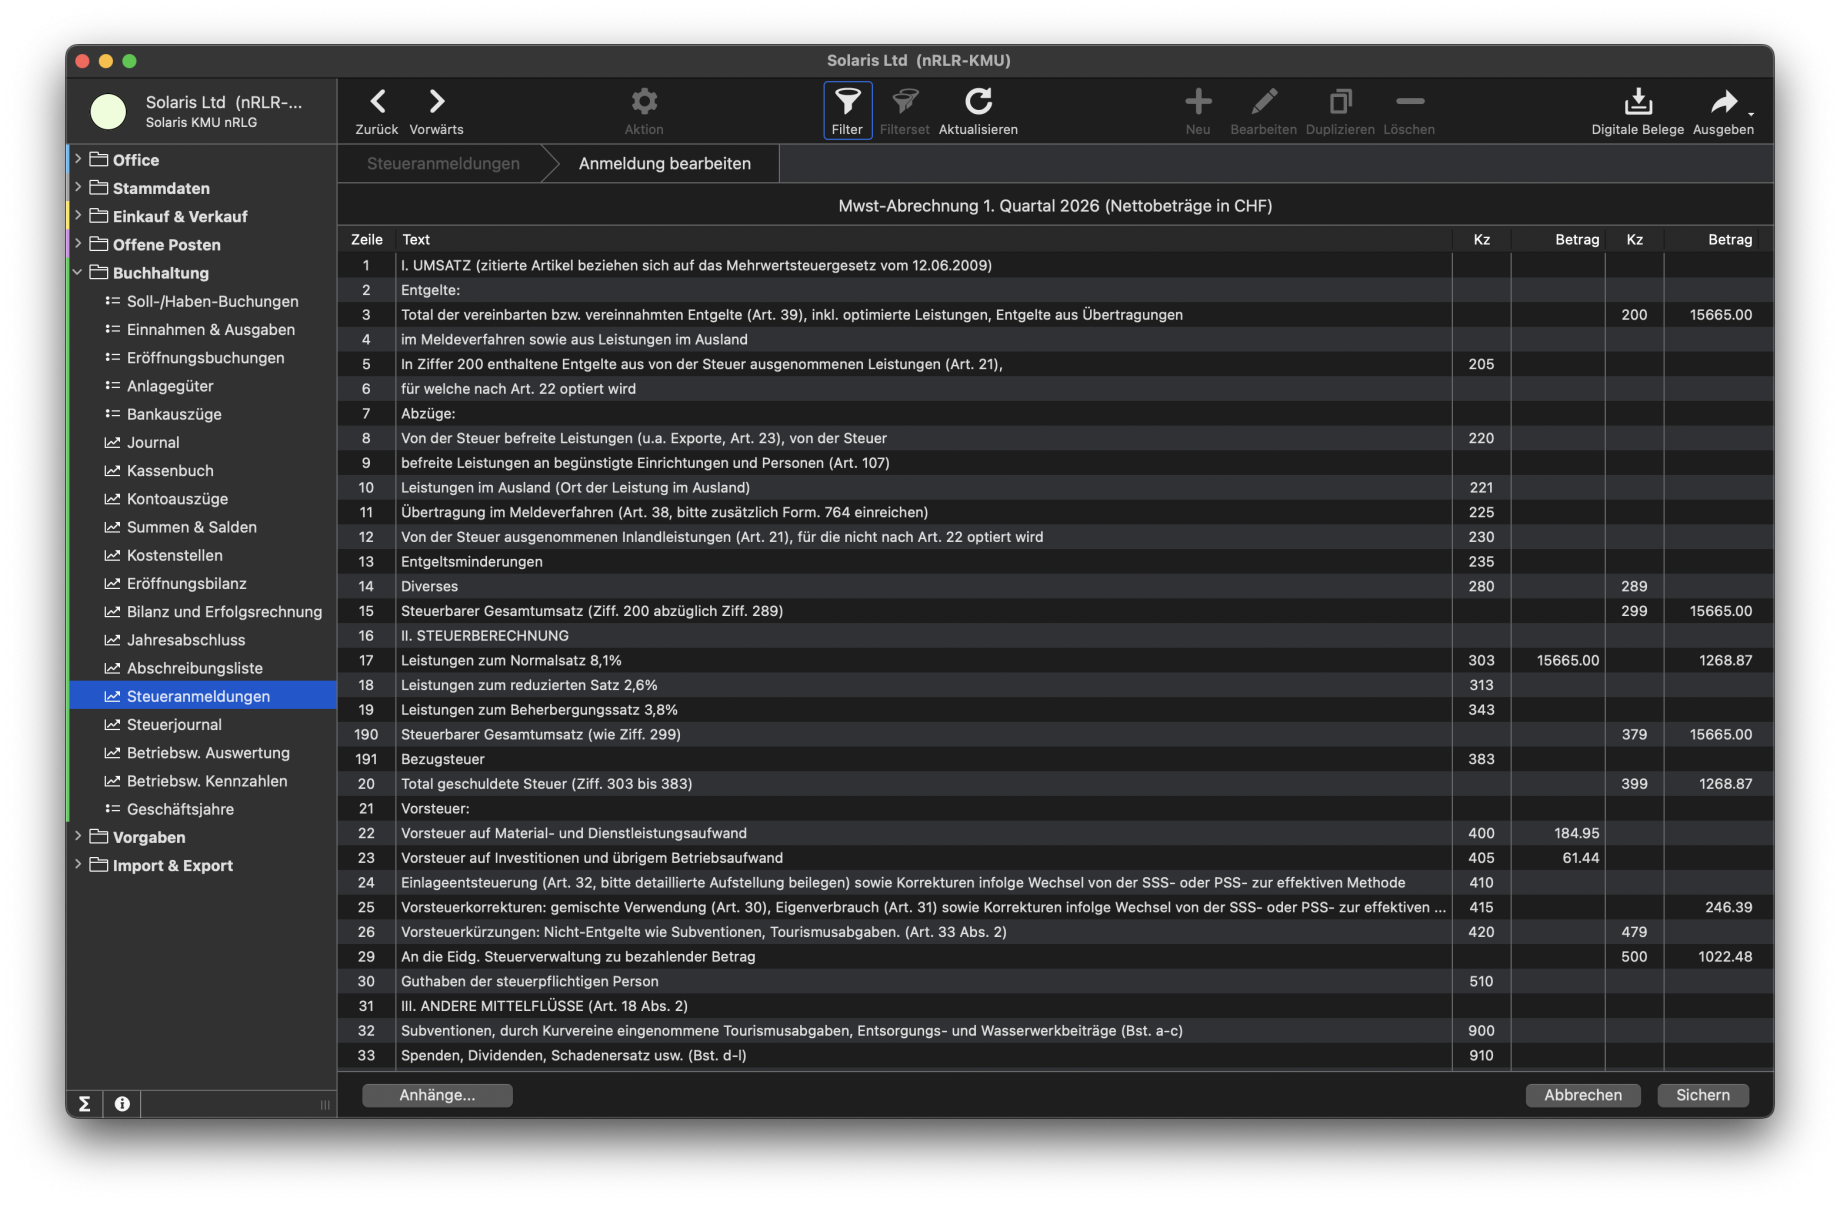Click the Betrag cell for Kz 400
The width and height of the screenshot is (1840, 1205).
pyautogui.click(x=1558, y=833)
